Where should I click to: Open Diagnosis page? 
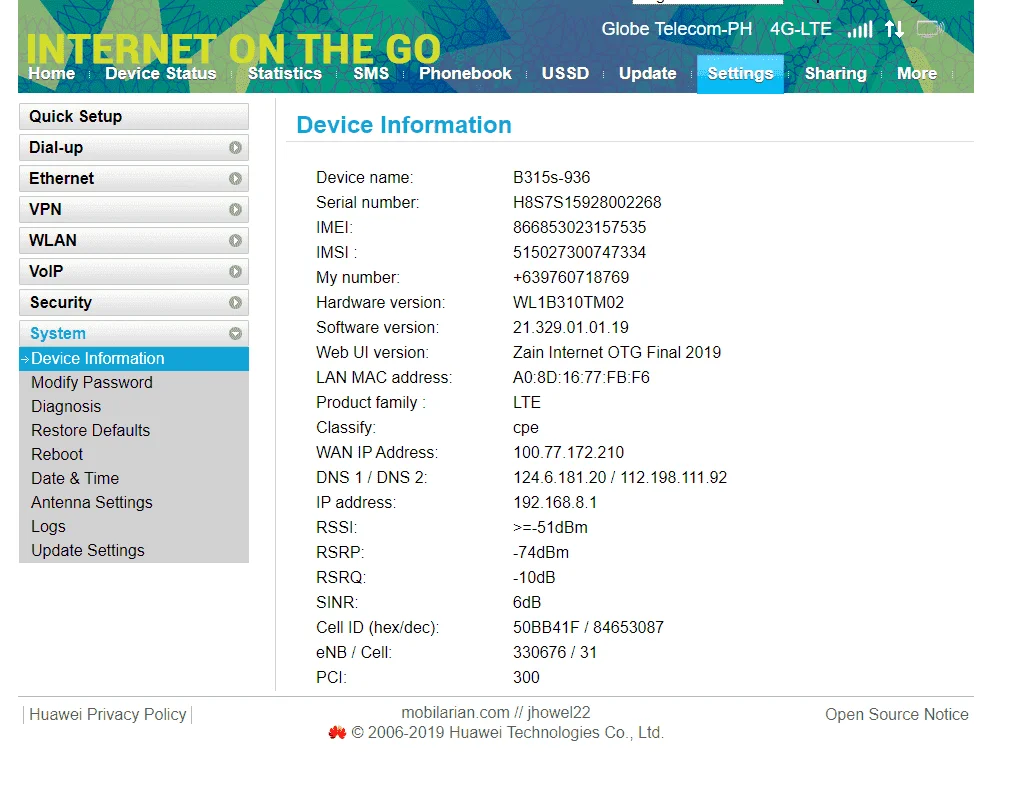coord(66,406)
